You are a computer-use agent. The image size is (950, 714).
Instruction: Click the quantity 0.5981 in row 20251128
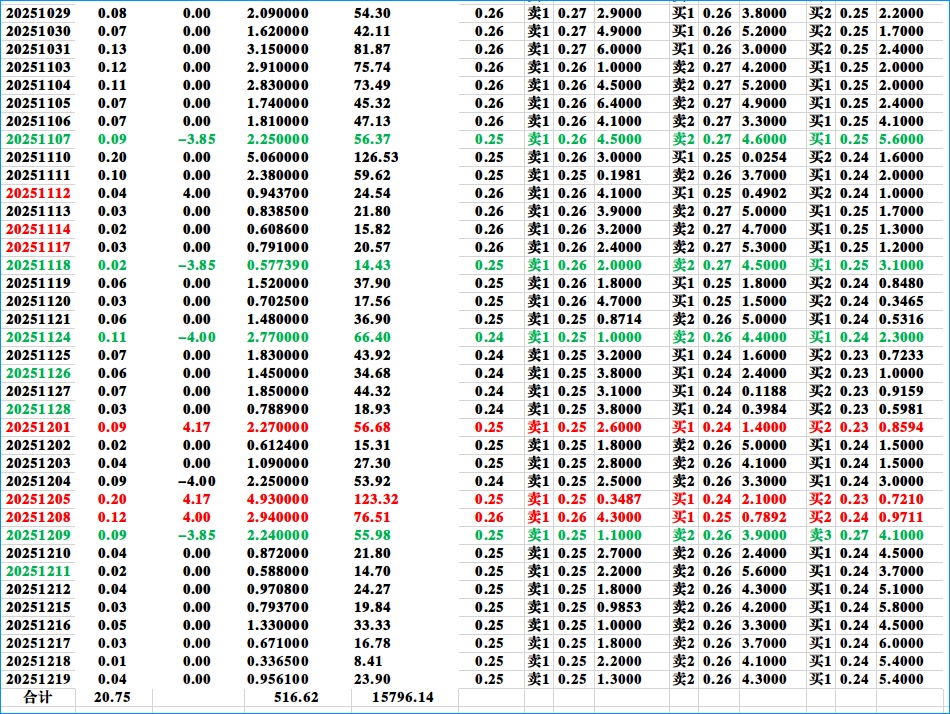(x=901, y=410)
